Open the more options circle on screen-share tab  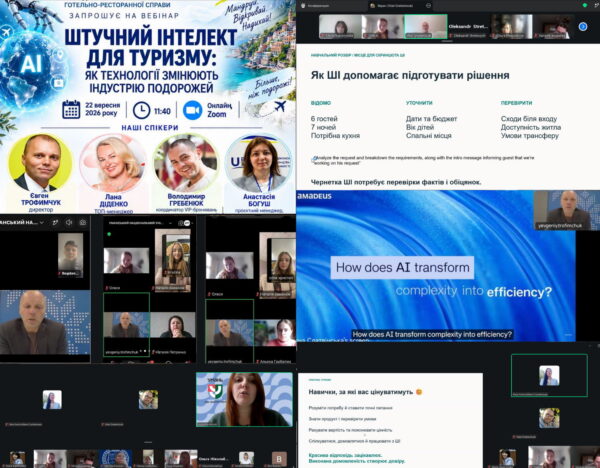point(428,6)
